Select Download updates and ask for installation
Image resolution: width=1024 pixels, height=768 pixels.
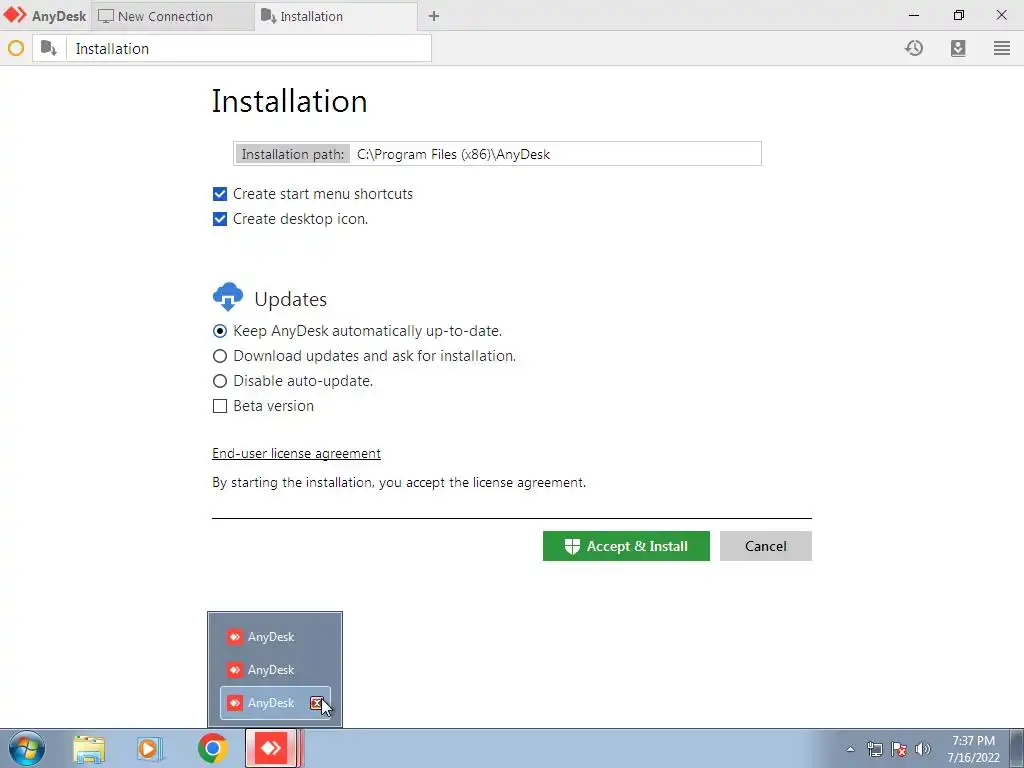220,356
